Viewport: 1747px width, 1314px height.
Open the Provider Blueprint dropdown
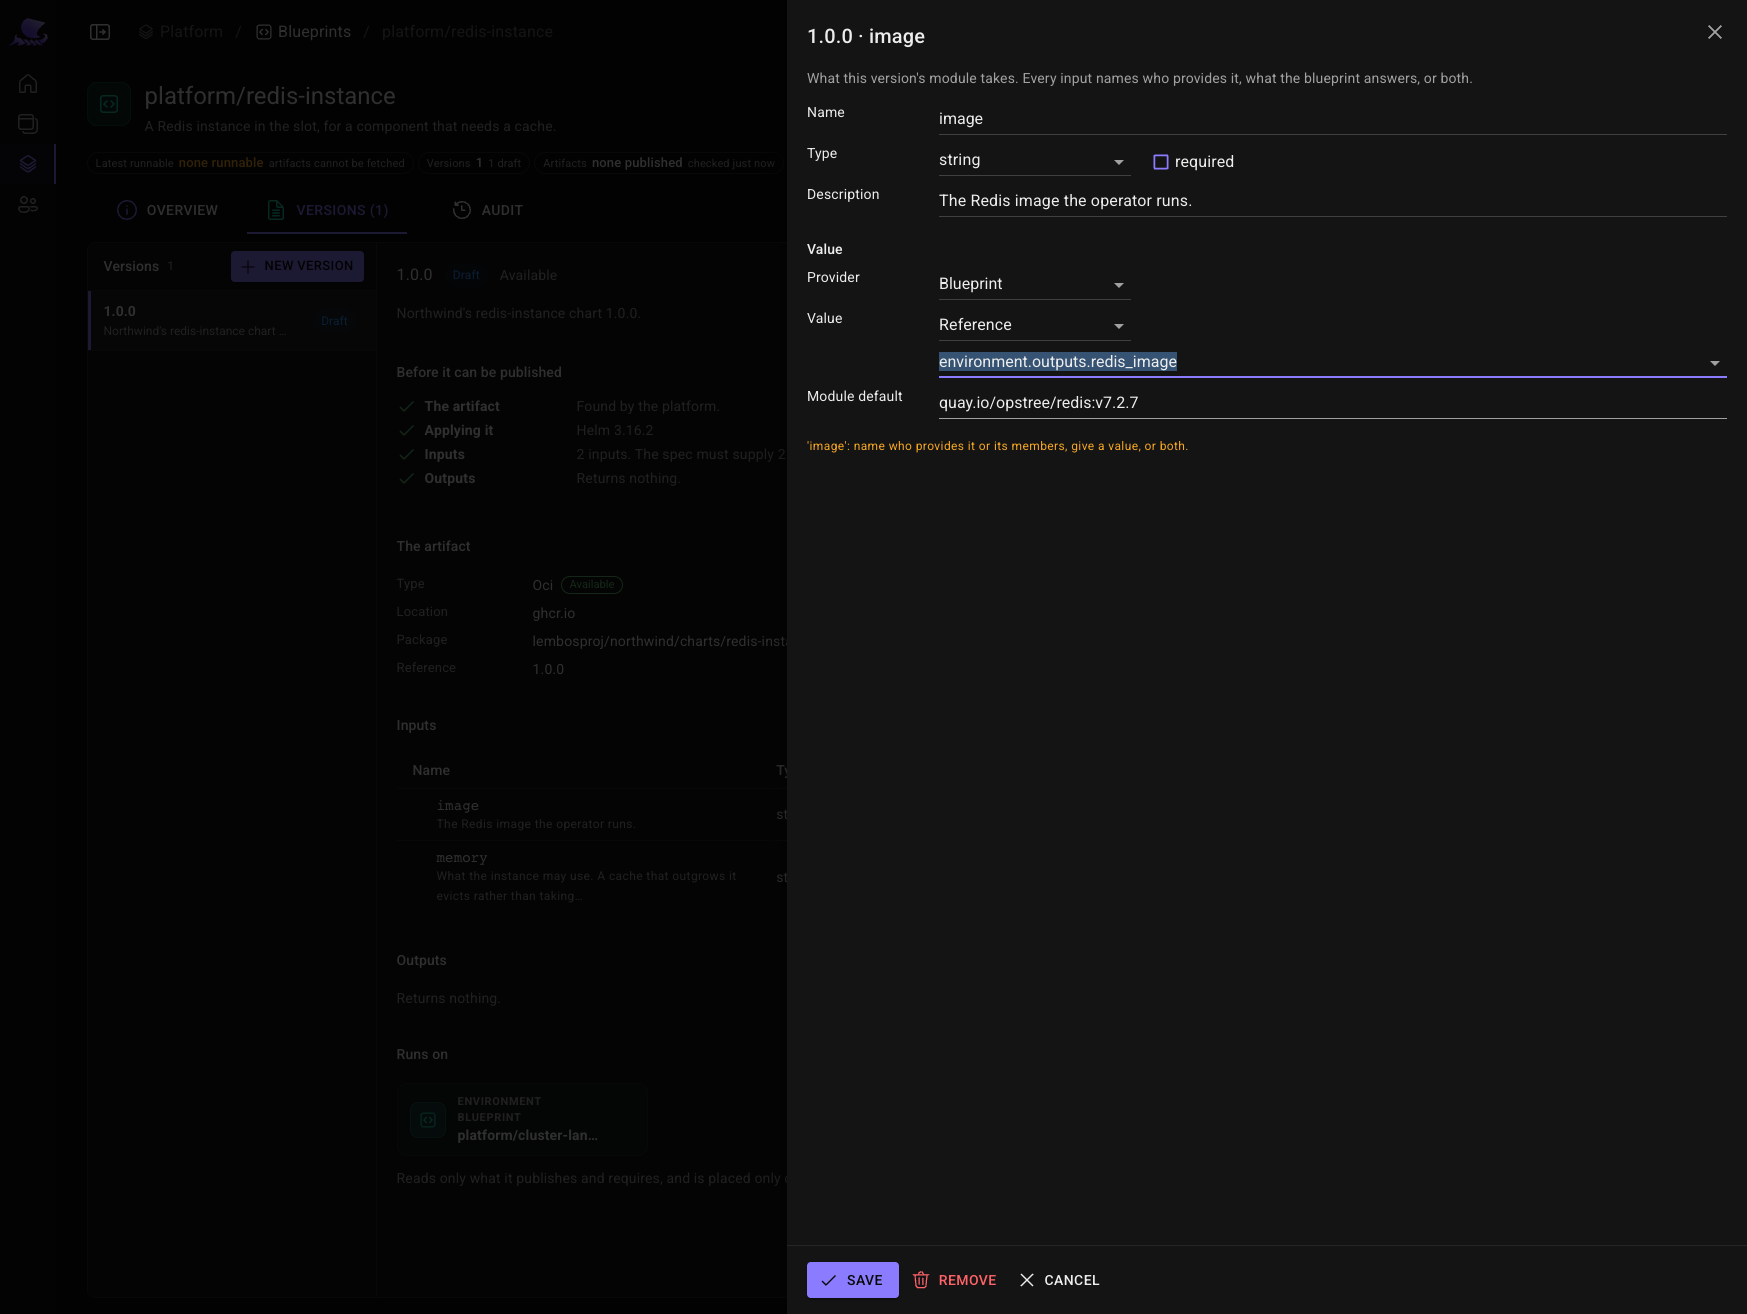coord(1034,284)
